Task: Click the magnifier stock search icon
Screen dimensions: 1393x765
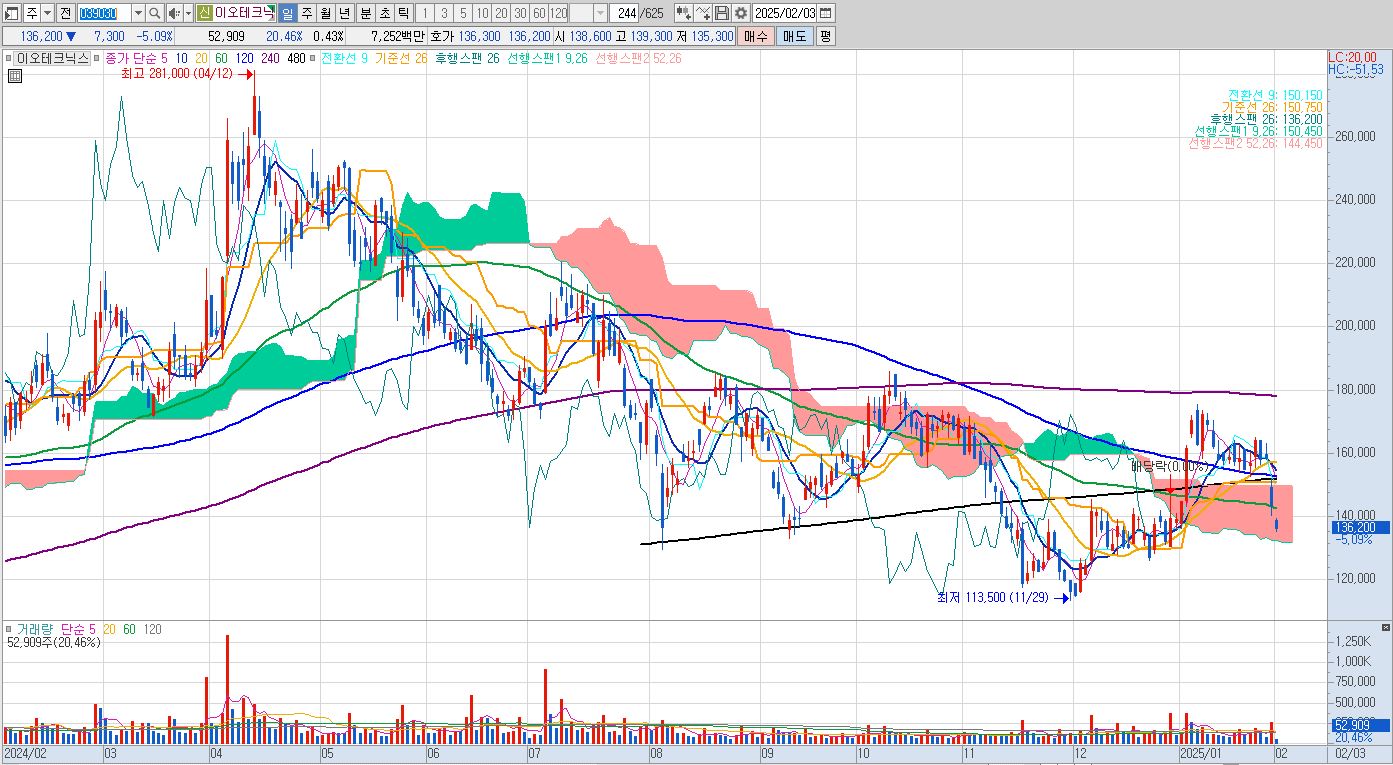Action: coord(156,13)
